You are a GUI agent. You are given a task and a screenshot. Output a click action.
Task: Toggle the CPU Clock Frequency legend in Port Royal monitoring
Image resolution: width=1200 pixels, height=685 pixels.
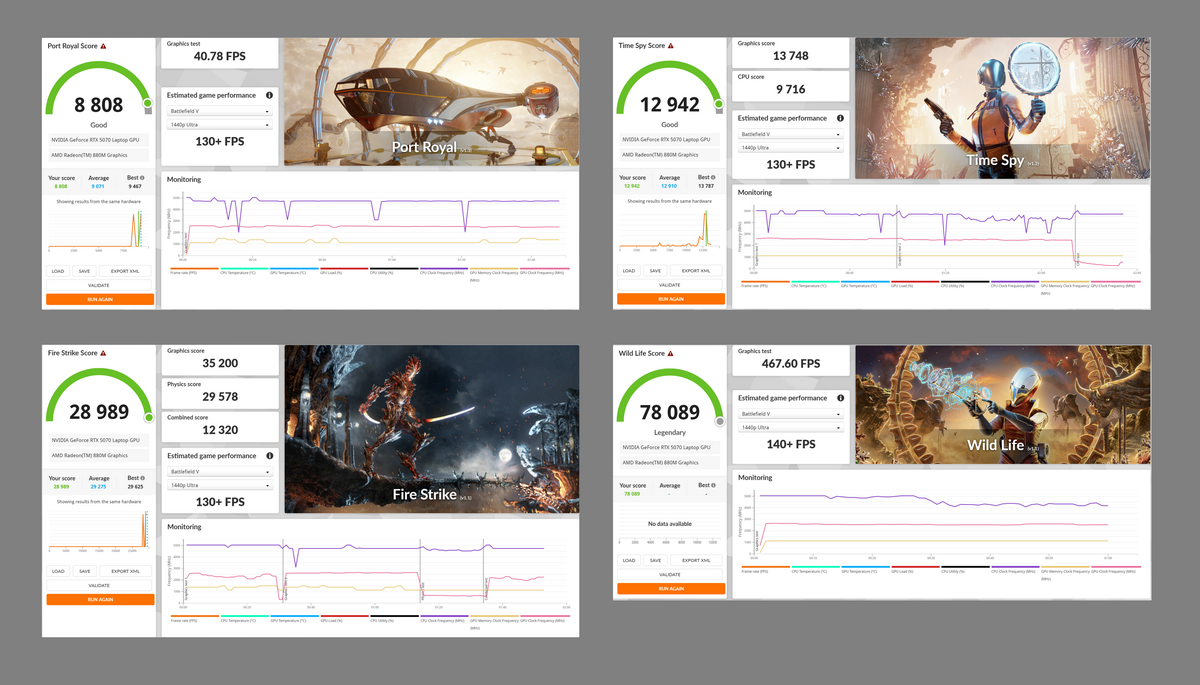click(444, 269)
